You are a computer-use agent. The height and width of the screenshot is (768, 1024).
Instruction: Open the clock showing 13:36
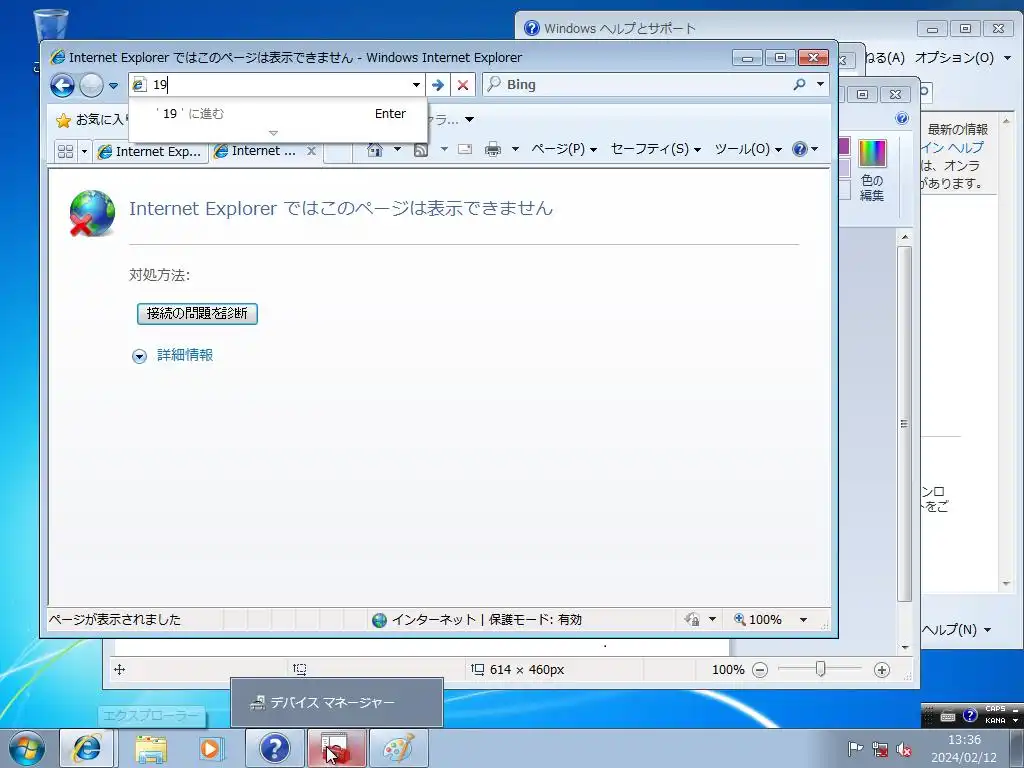(964, 748)
